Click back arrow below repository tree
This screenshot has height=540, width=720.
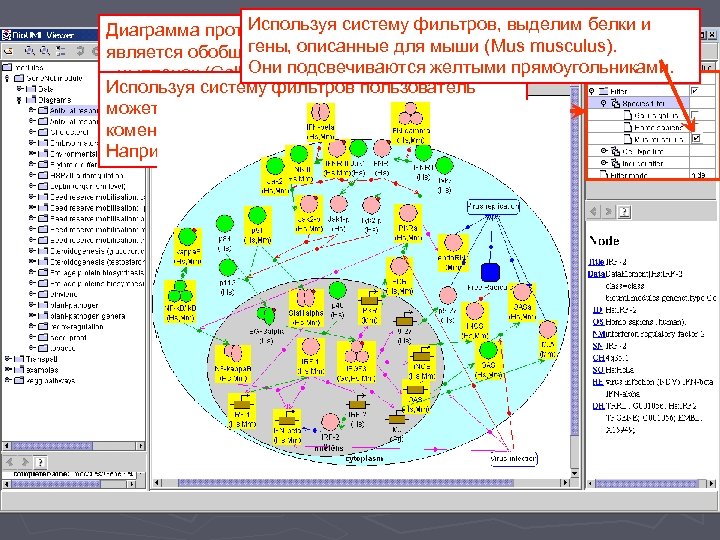pos(10,462)
